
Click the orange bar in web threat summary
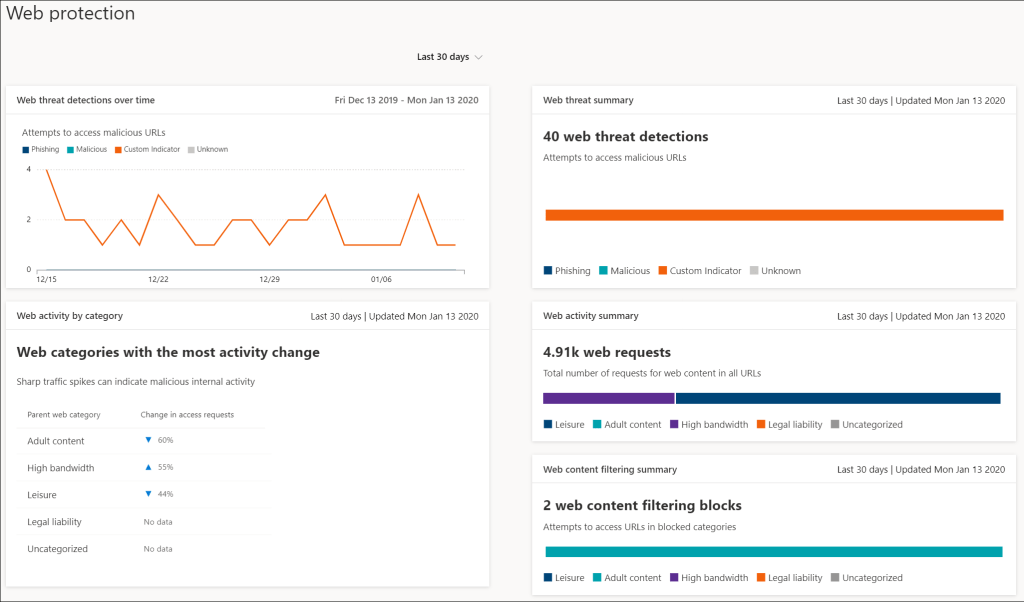pyautogui.click(x=773, y=214)
